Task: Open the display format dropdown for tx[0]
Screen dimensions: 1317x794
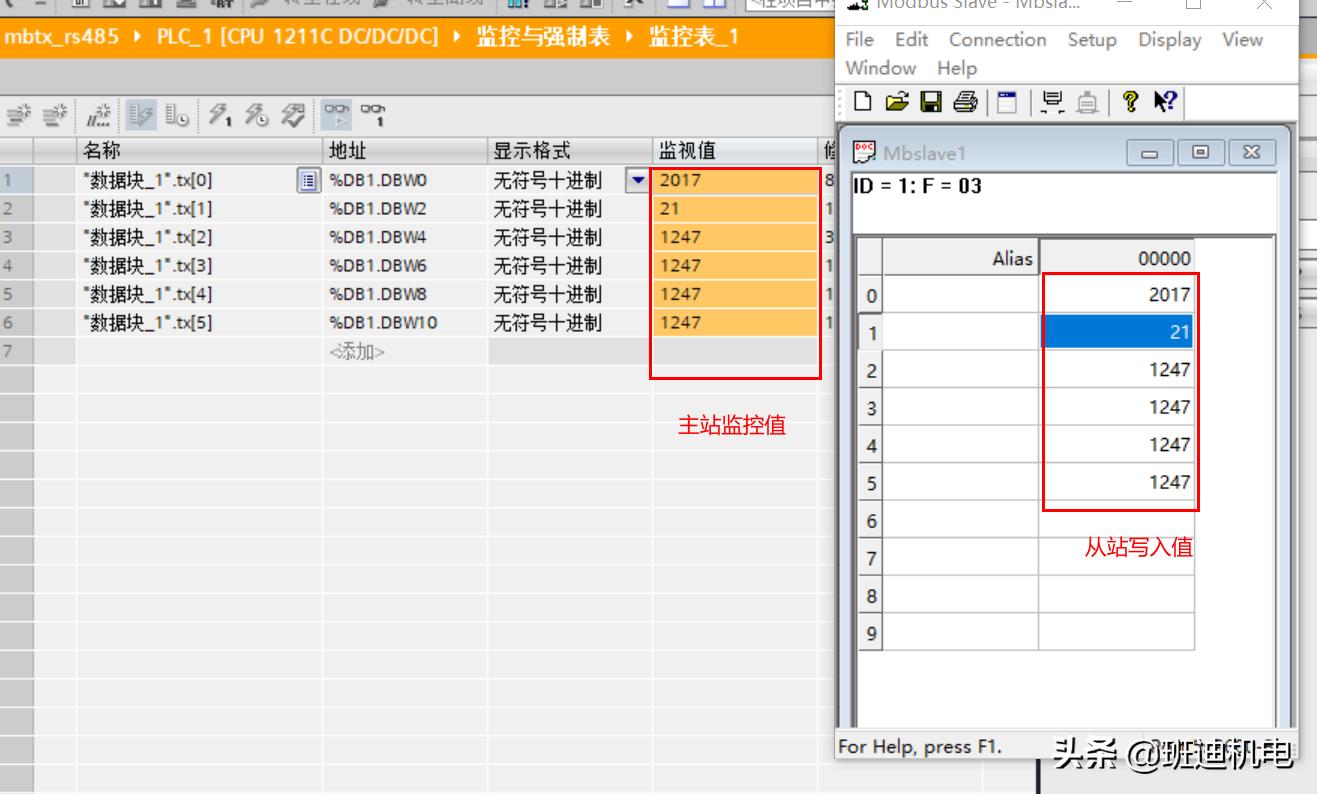Action: pos(637,179)
